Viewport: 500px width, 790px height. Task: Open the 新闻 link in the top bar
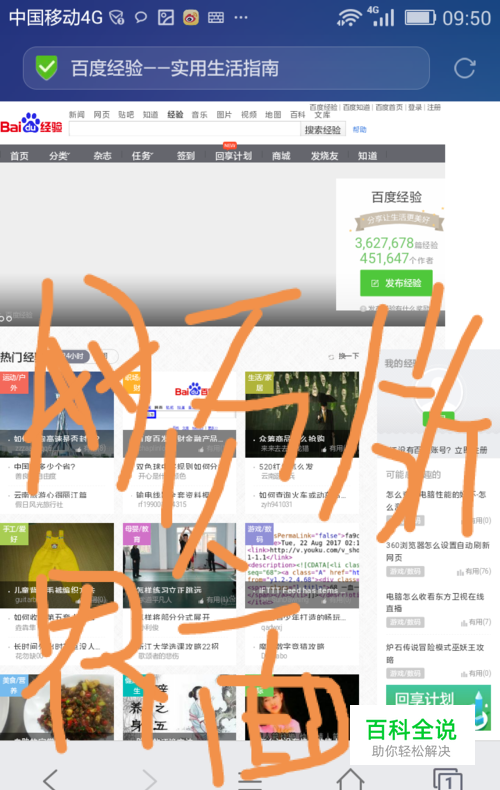(x=77, y=114)
